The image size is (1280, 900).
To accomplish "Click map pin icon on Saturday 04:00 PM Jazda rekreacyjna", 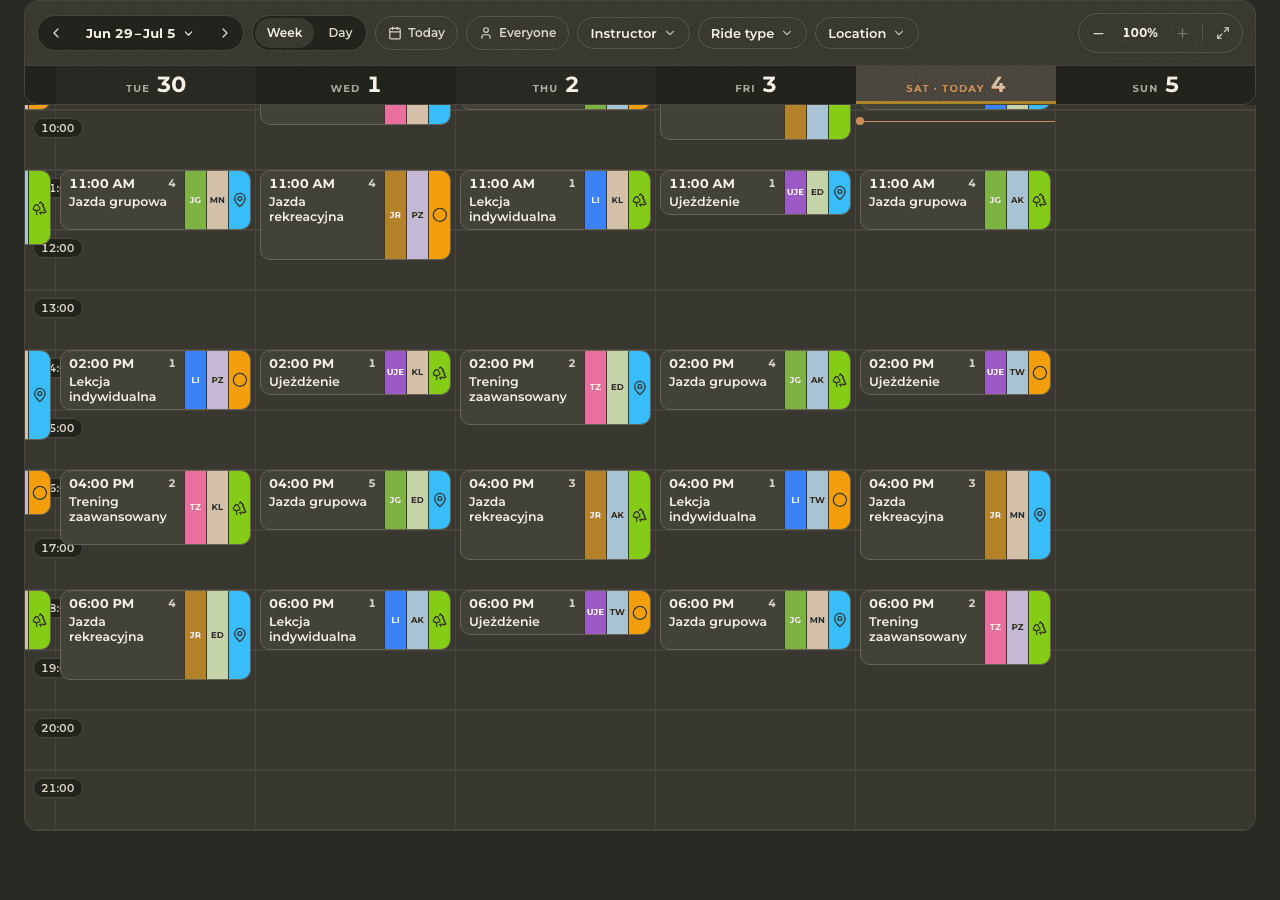I will (1040, 515).
